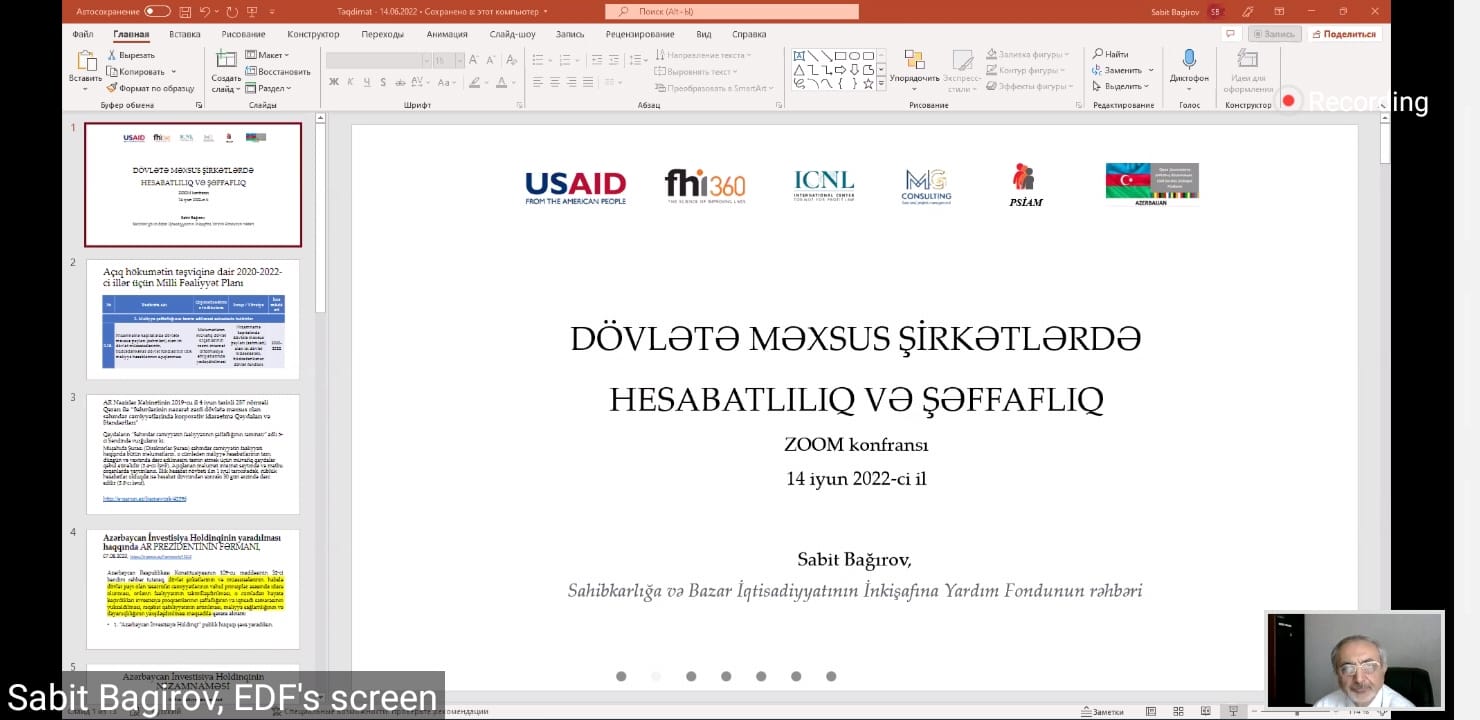
Task: Select the text box shape in gallery
Action: click(x=799, y=56)
